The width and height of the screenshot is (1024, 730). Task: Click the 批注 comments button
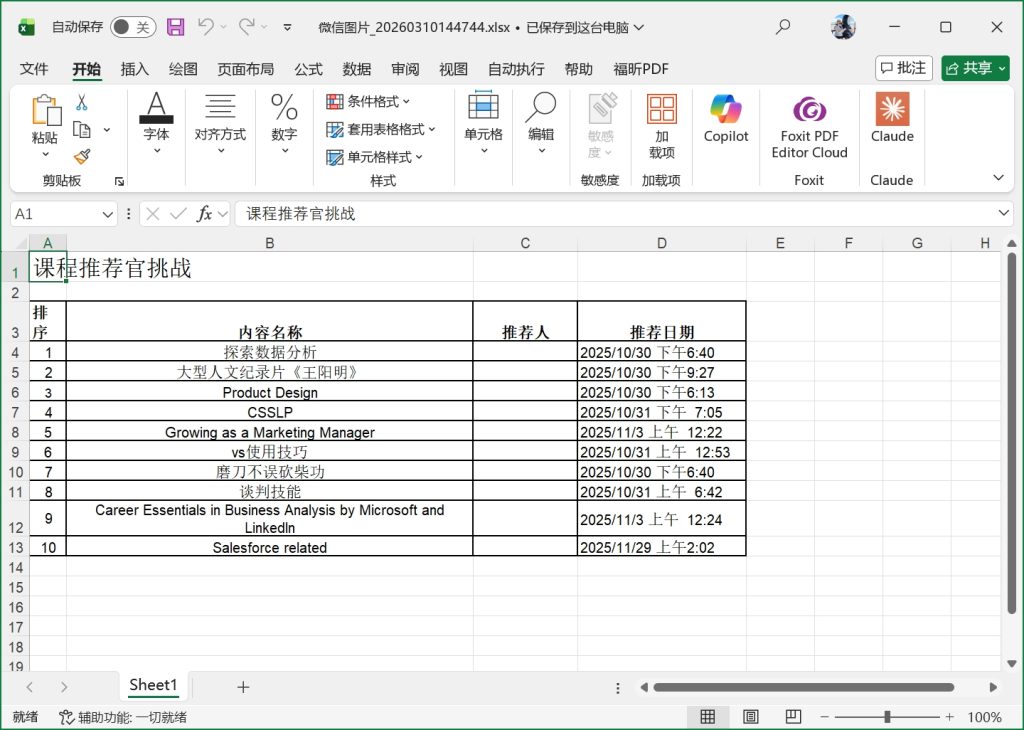pos(903,68)
